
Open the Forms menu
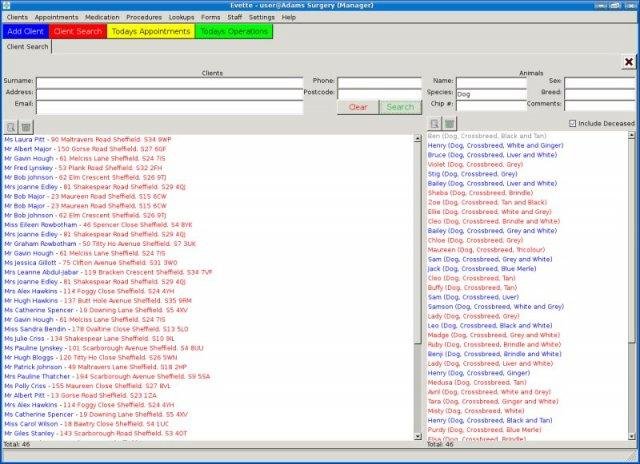tap(210, 17)
